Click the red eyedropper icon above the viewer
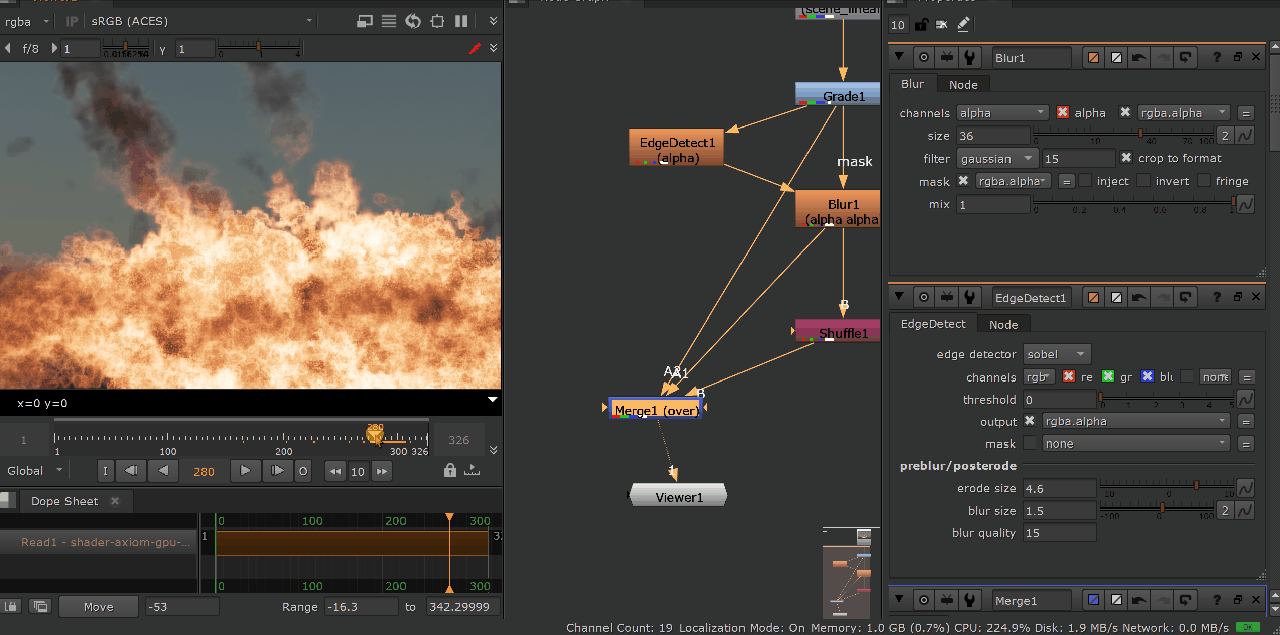 pyautogui.click(x=474, y=47)
